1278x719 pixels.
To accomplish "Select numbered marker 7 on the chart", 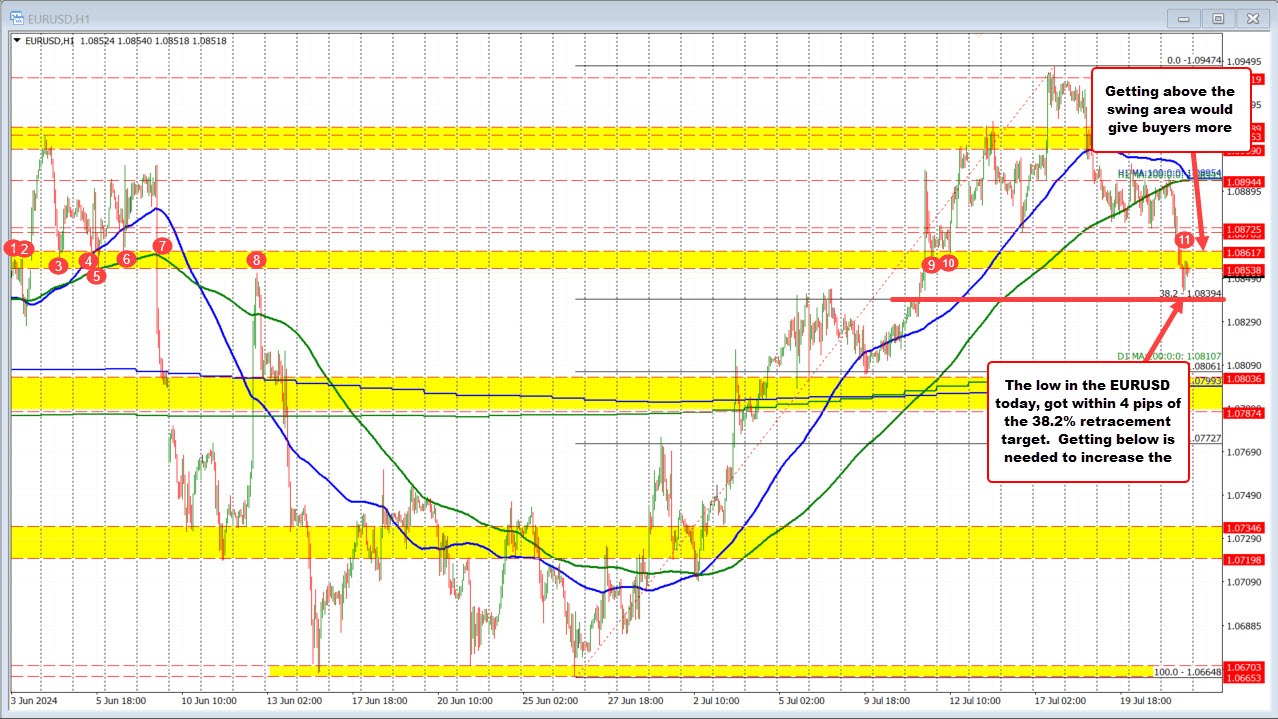I will click(162, 244).
